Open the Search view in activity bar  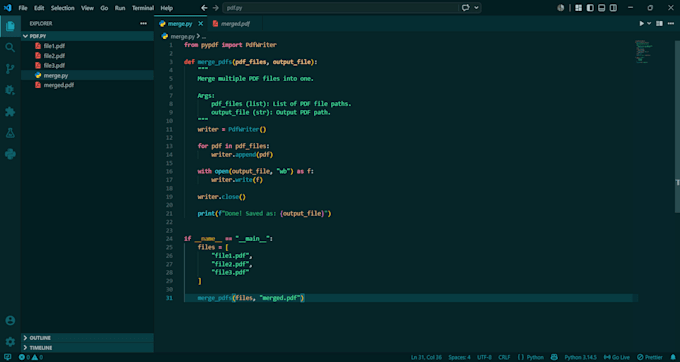(x=10, y=47)
